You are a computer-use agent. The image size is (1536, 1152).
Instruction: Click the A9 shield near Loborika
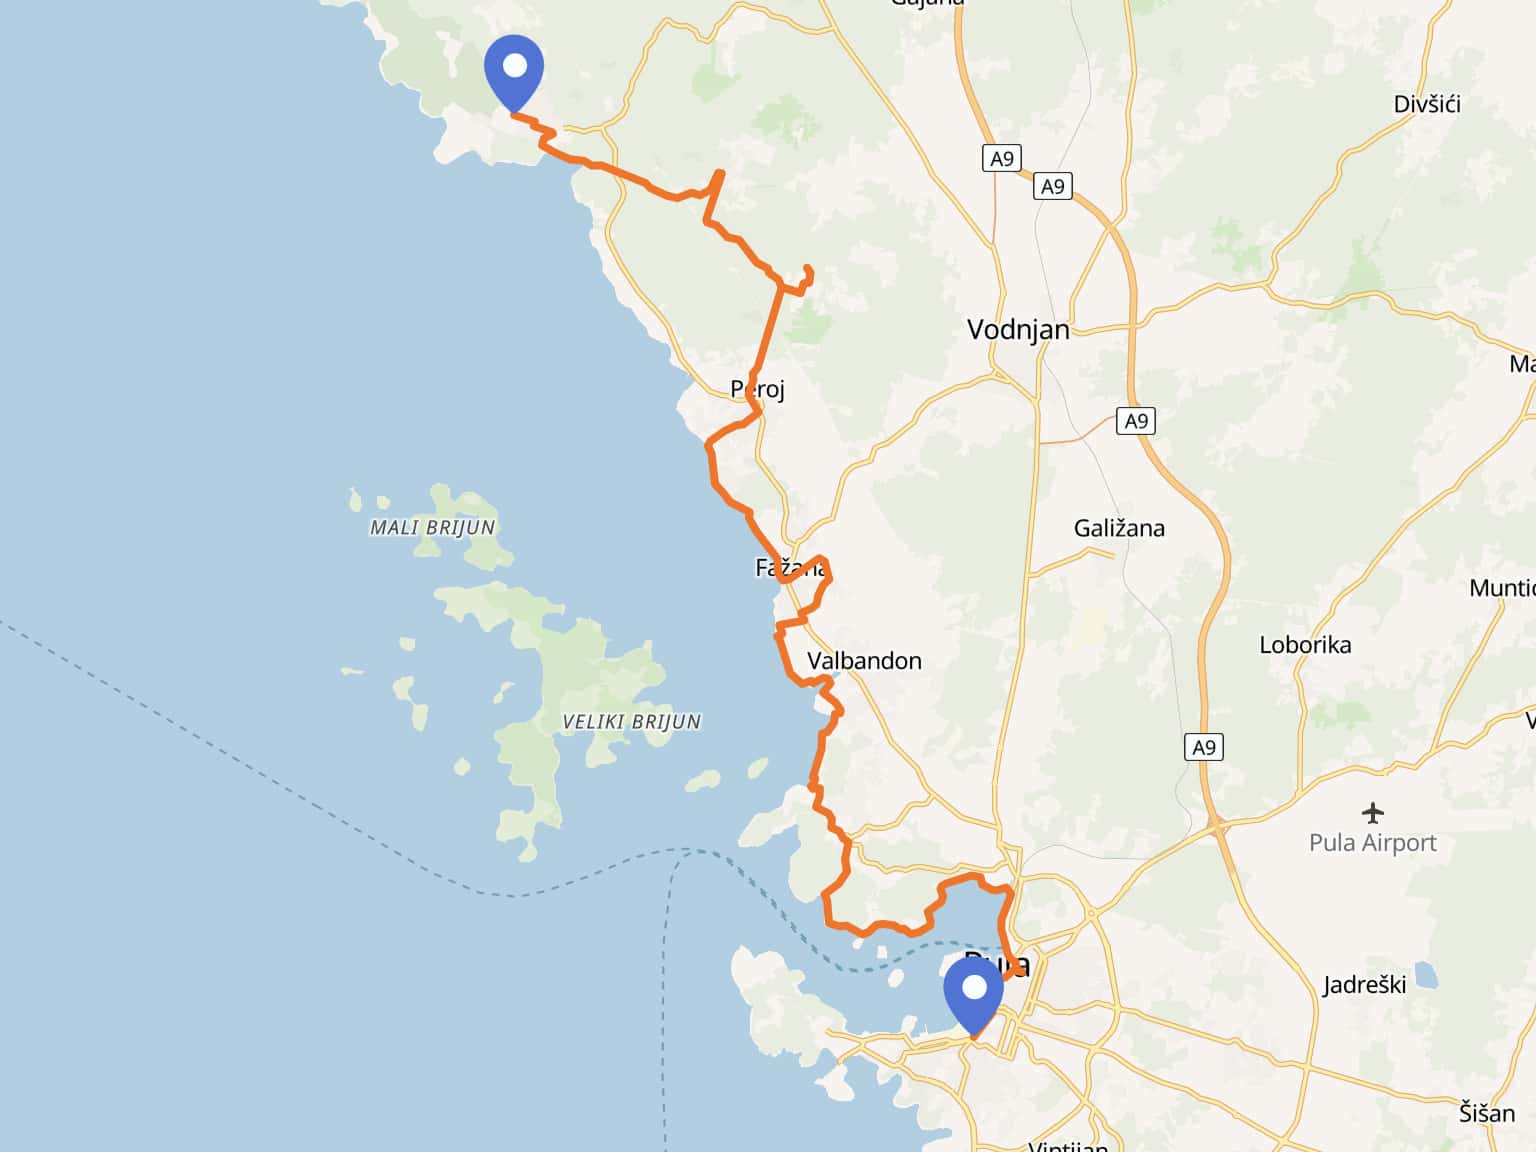[1204, 747]
